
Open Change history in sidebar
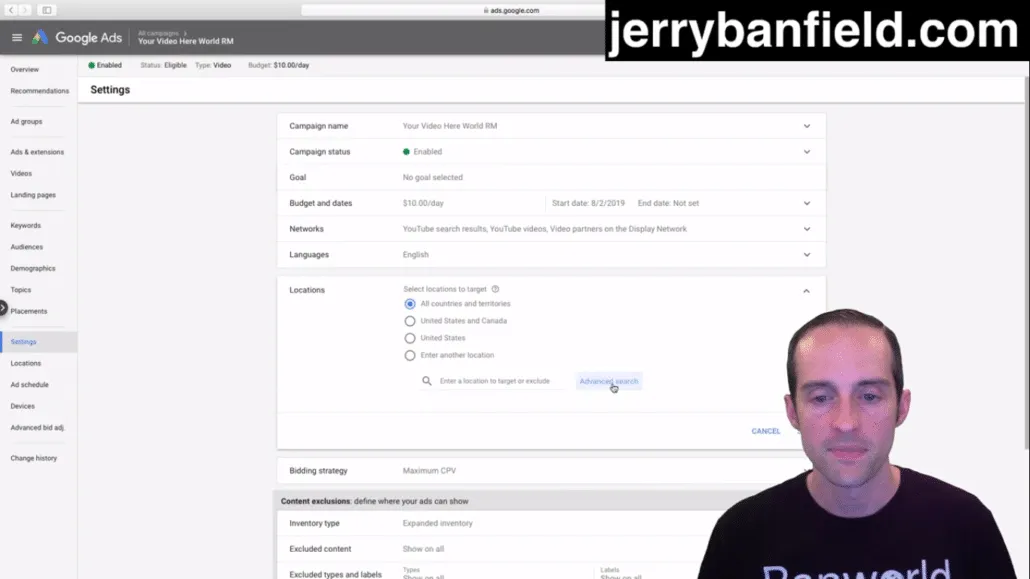coord(34,458)
